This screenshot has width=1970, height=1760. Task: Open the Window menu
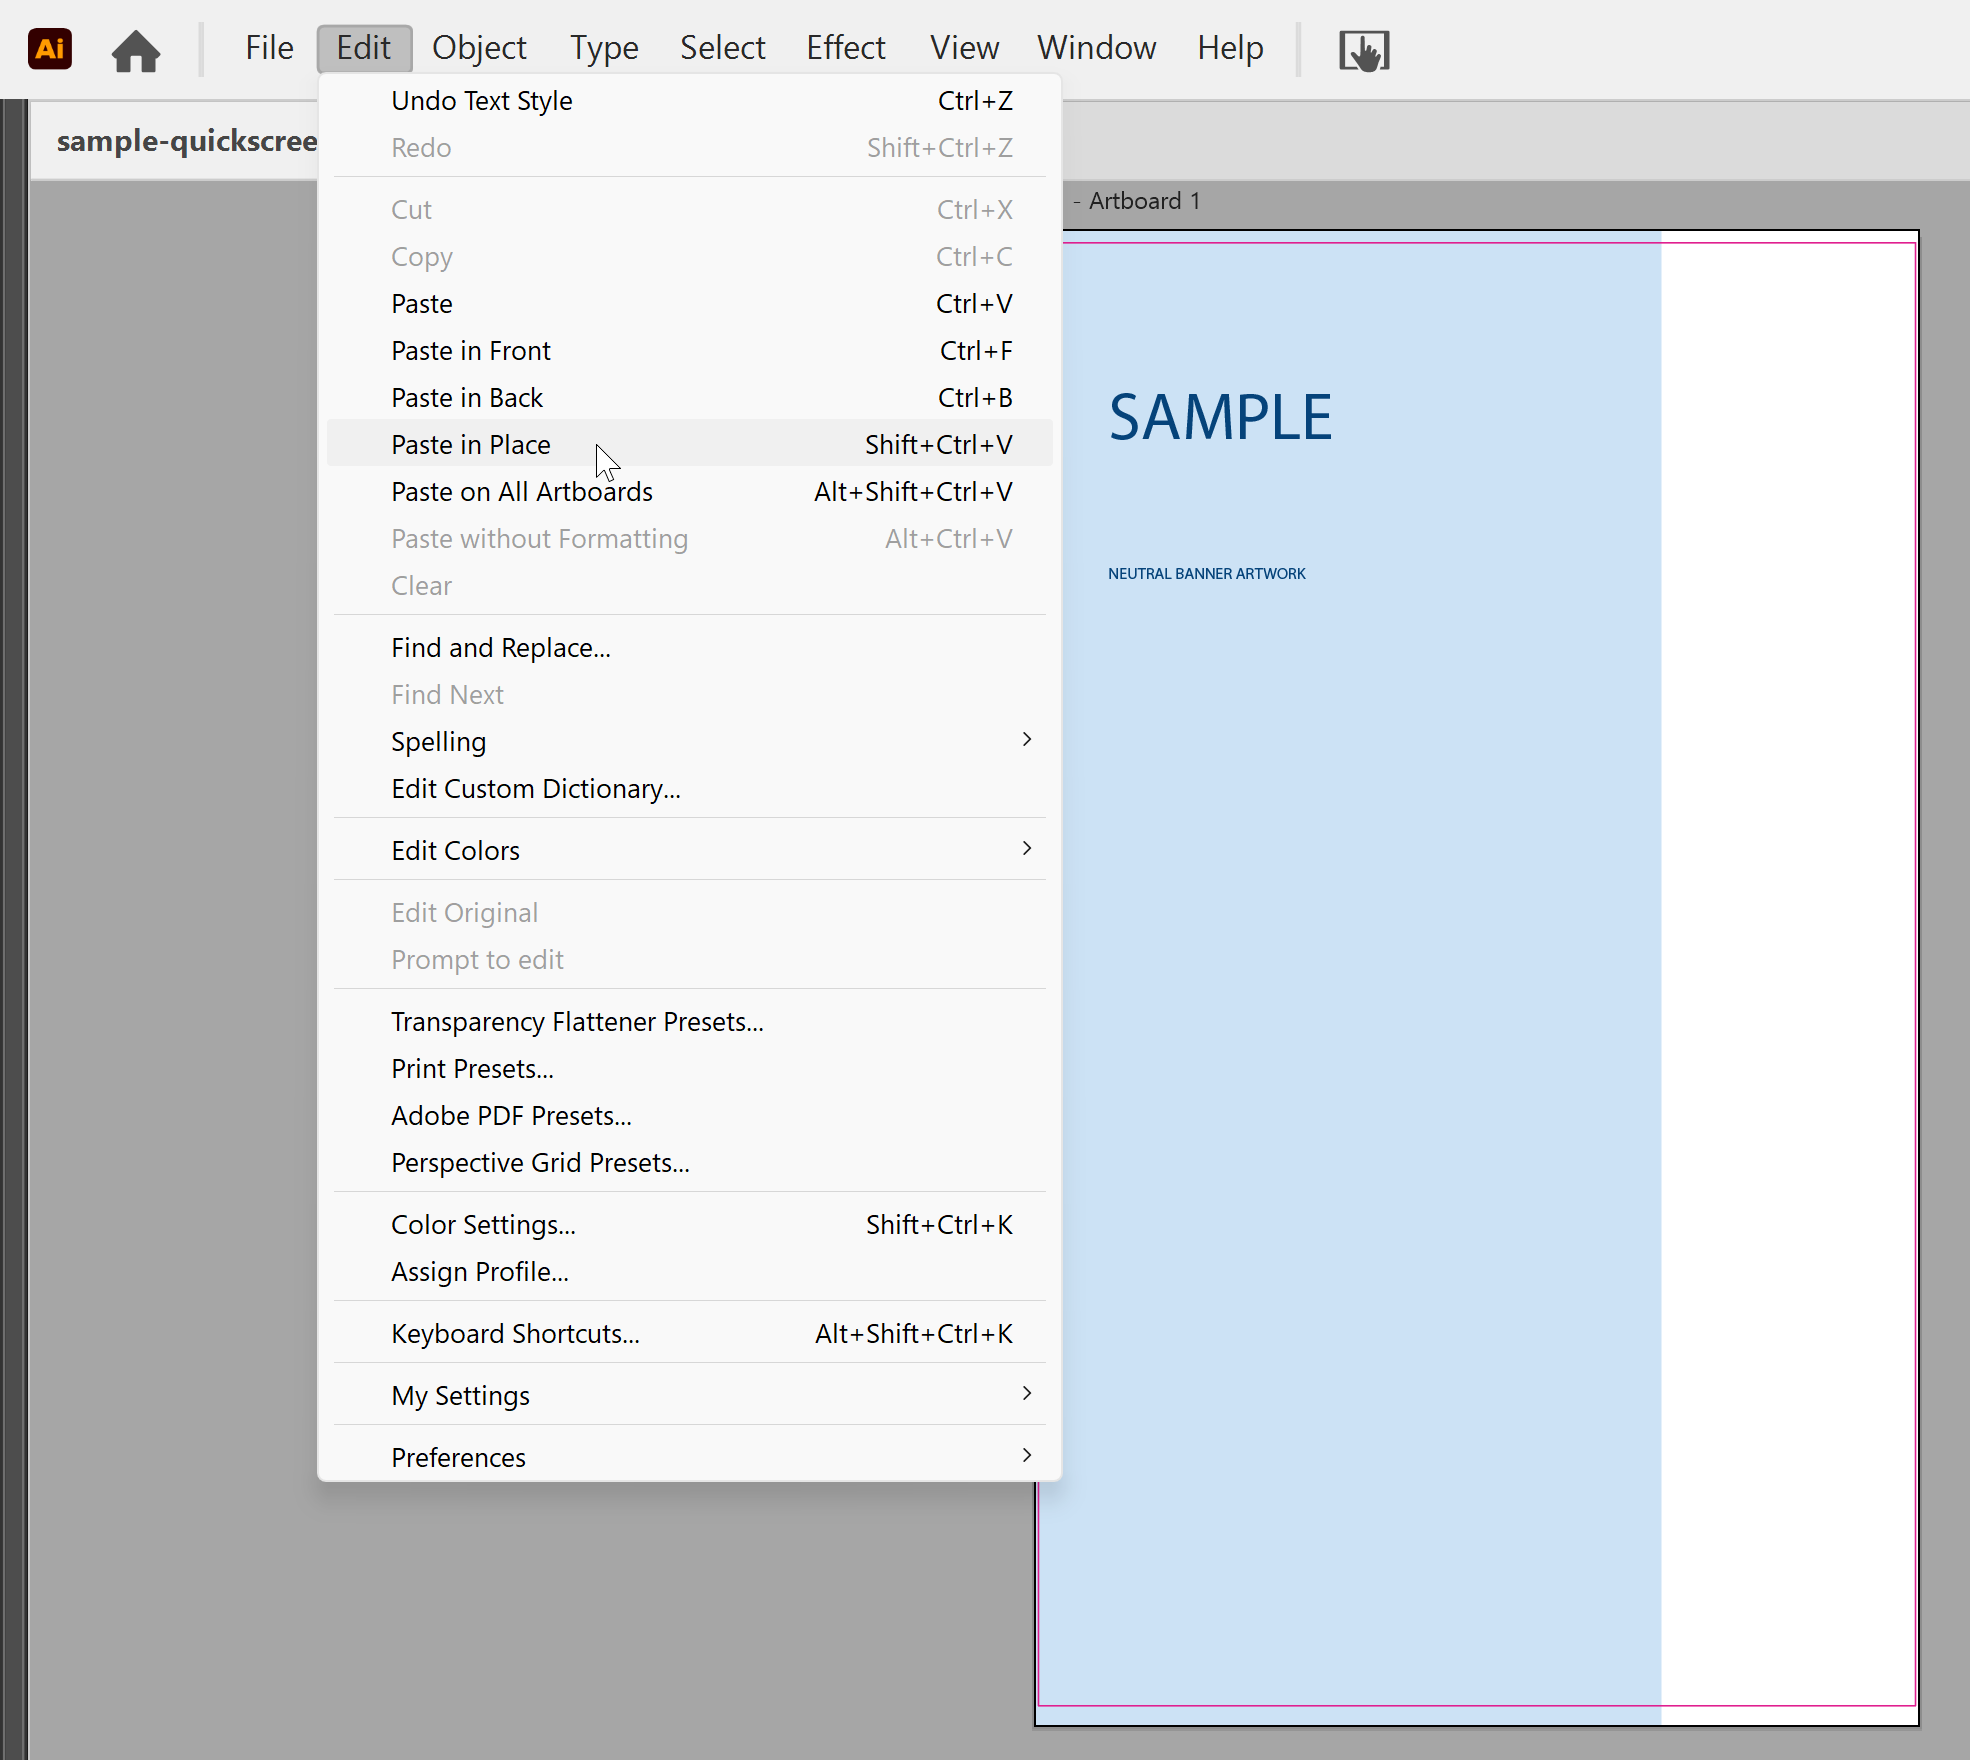point(1096,48)
